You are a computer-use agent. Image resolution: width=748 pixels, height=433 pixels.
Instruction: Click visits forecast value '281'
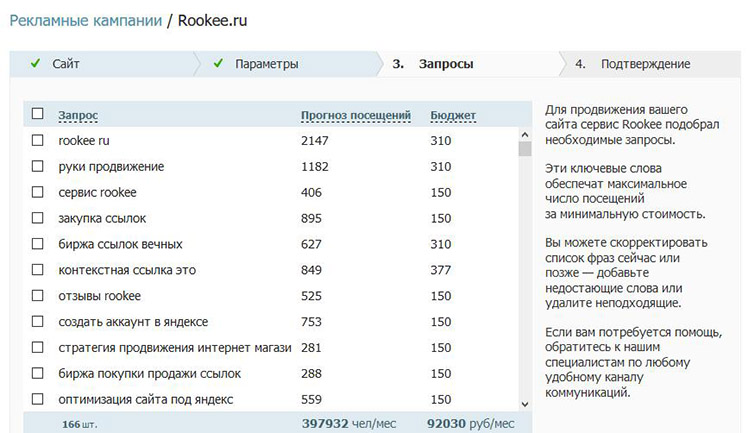point(312,348)
